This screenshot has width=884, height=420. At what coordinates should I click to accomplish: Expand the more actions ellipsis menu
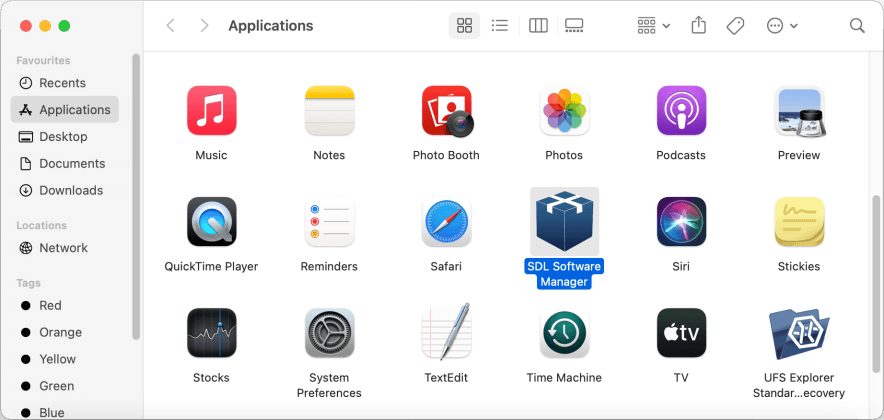pyautogui.click(x=782, y=26)
